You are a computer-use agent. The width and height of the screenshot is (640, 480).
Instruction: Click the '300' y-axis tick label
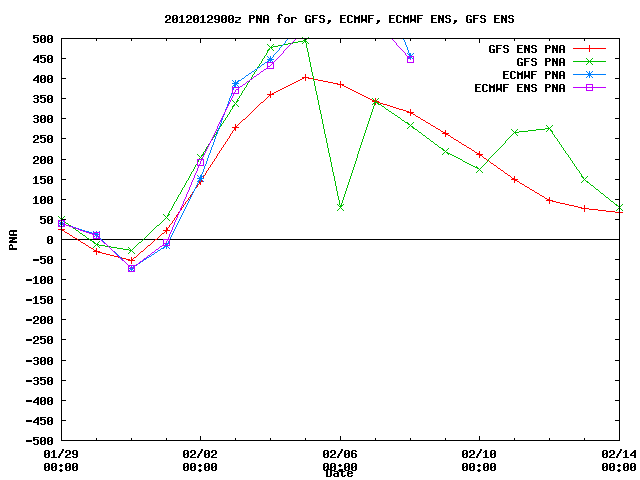point(43,119)
